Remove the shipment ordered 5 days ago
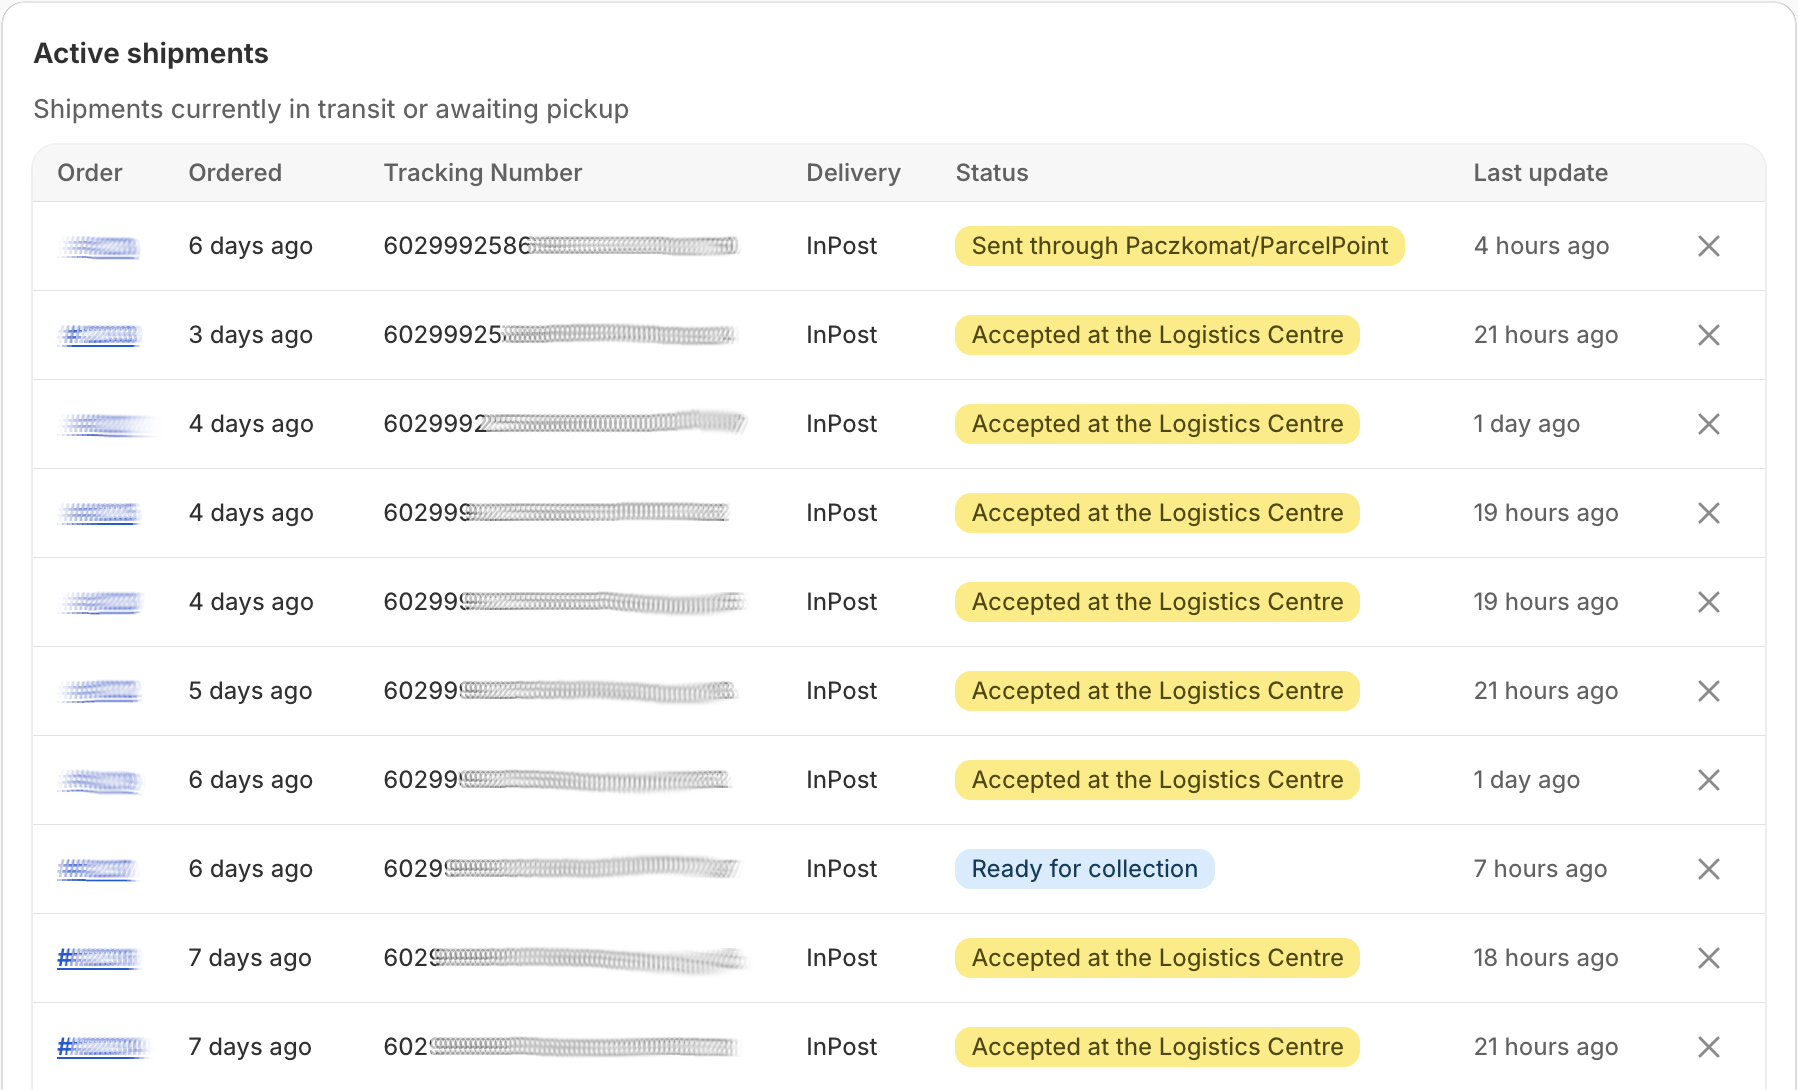This screenshot has width=1798, height=1090. point(1708,691)
